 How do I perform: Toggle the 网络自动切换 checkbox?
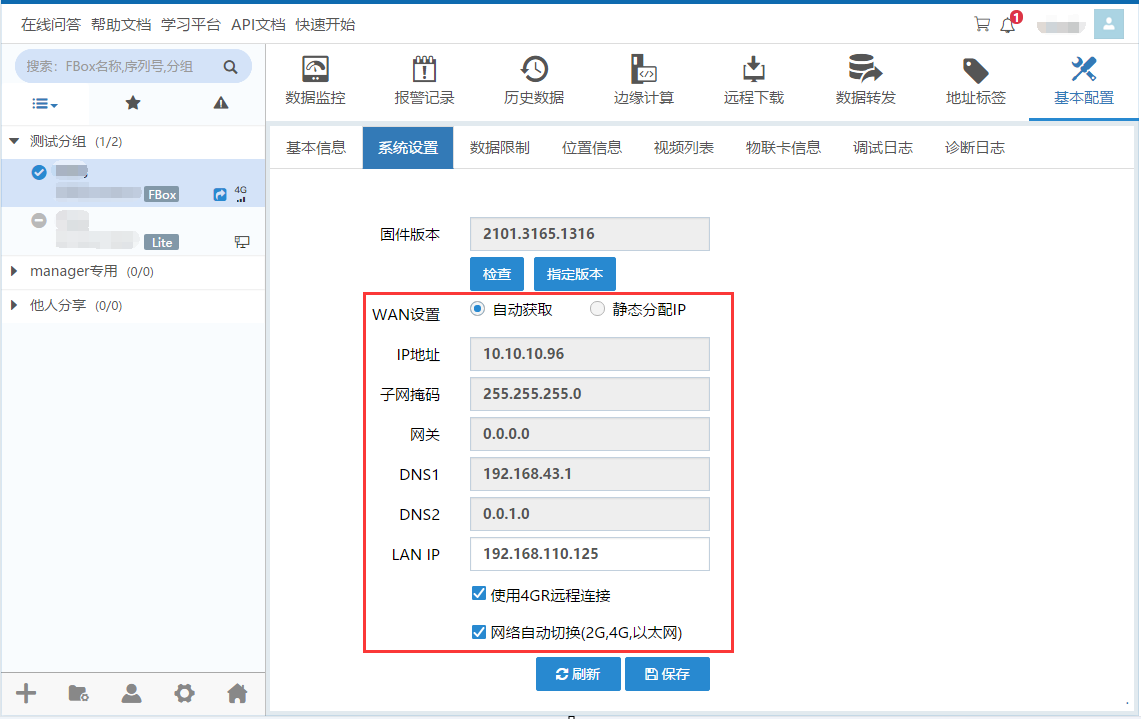pyautogui.click(x=479, y=632)
